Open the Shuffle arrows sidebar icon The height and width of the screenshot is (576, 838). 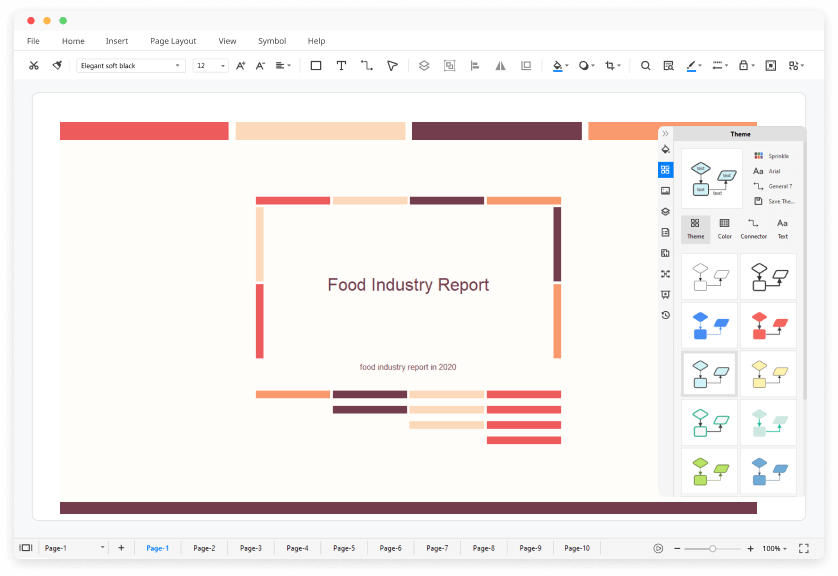coord(665,274)
